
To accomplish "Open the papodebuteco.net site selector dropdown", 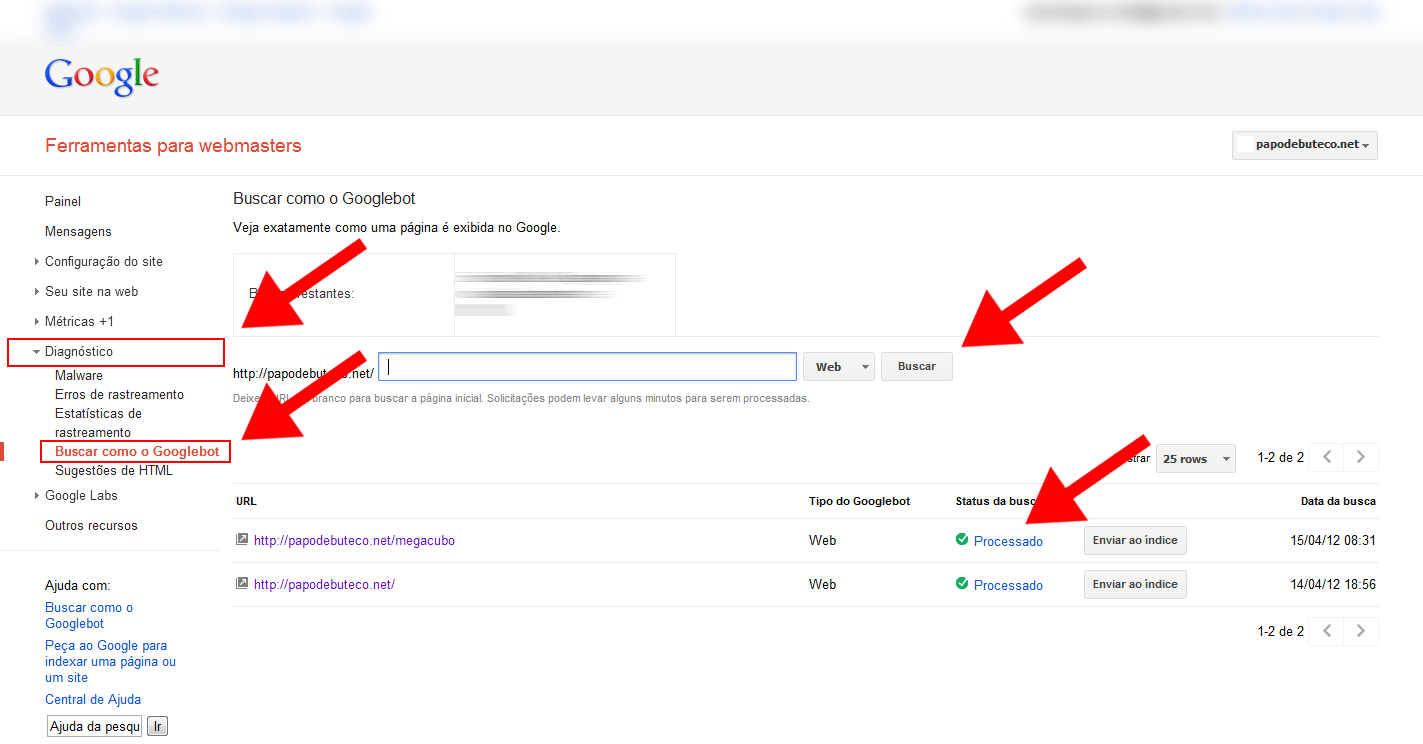I will coord(1305,144).
